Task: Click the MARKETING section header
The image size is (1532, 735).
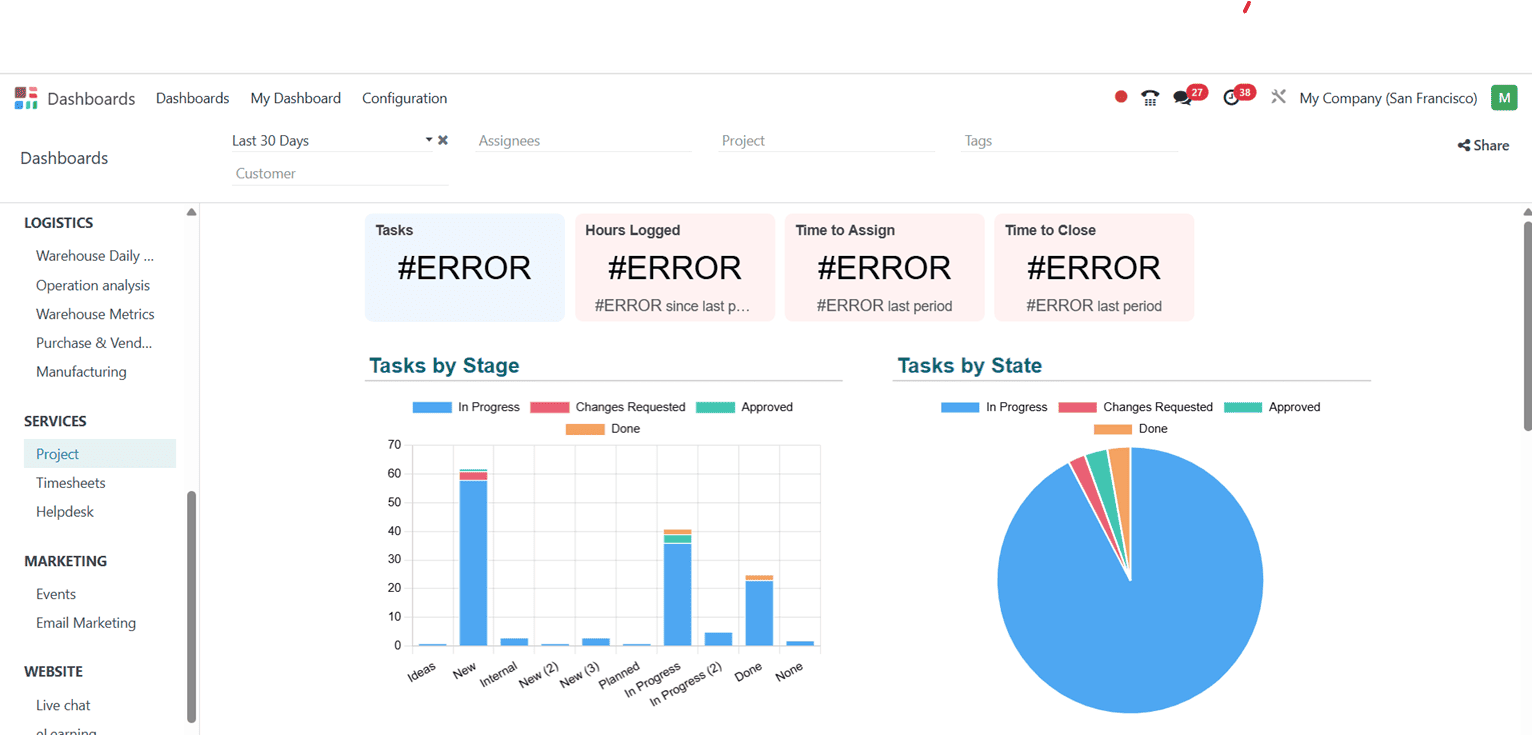Action: click(x=65, y=561)
